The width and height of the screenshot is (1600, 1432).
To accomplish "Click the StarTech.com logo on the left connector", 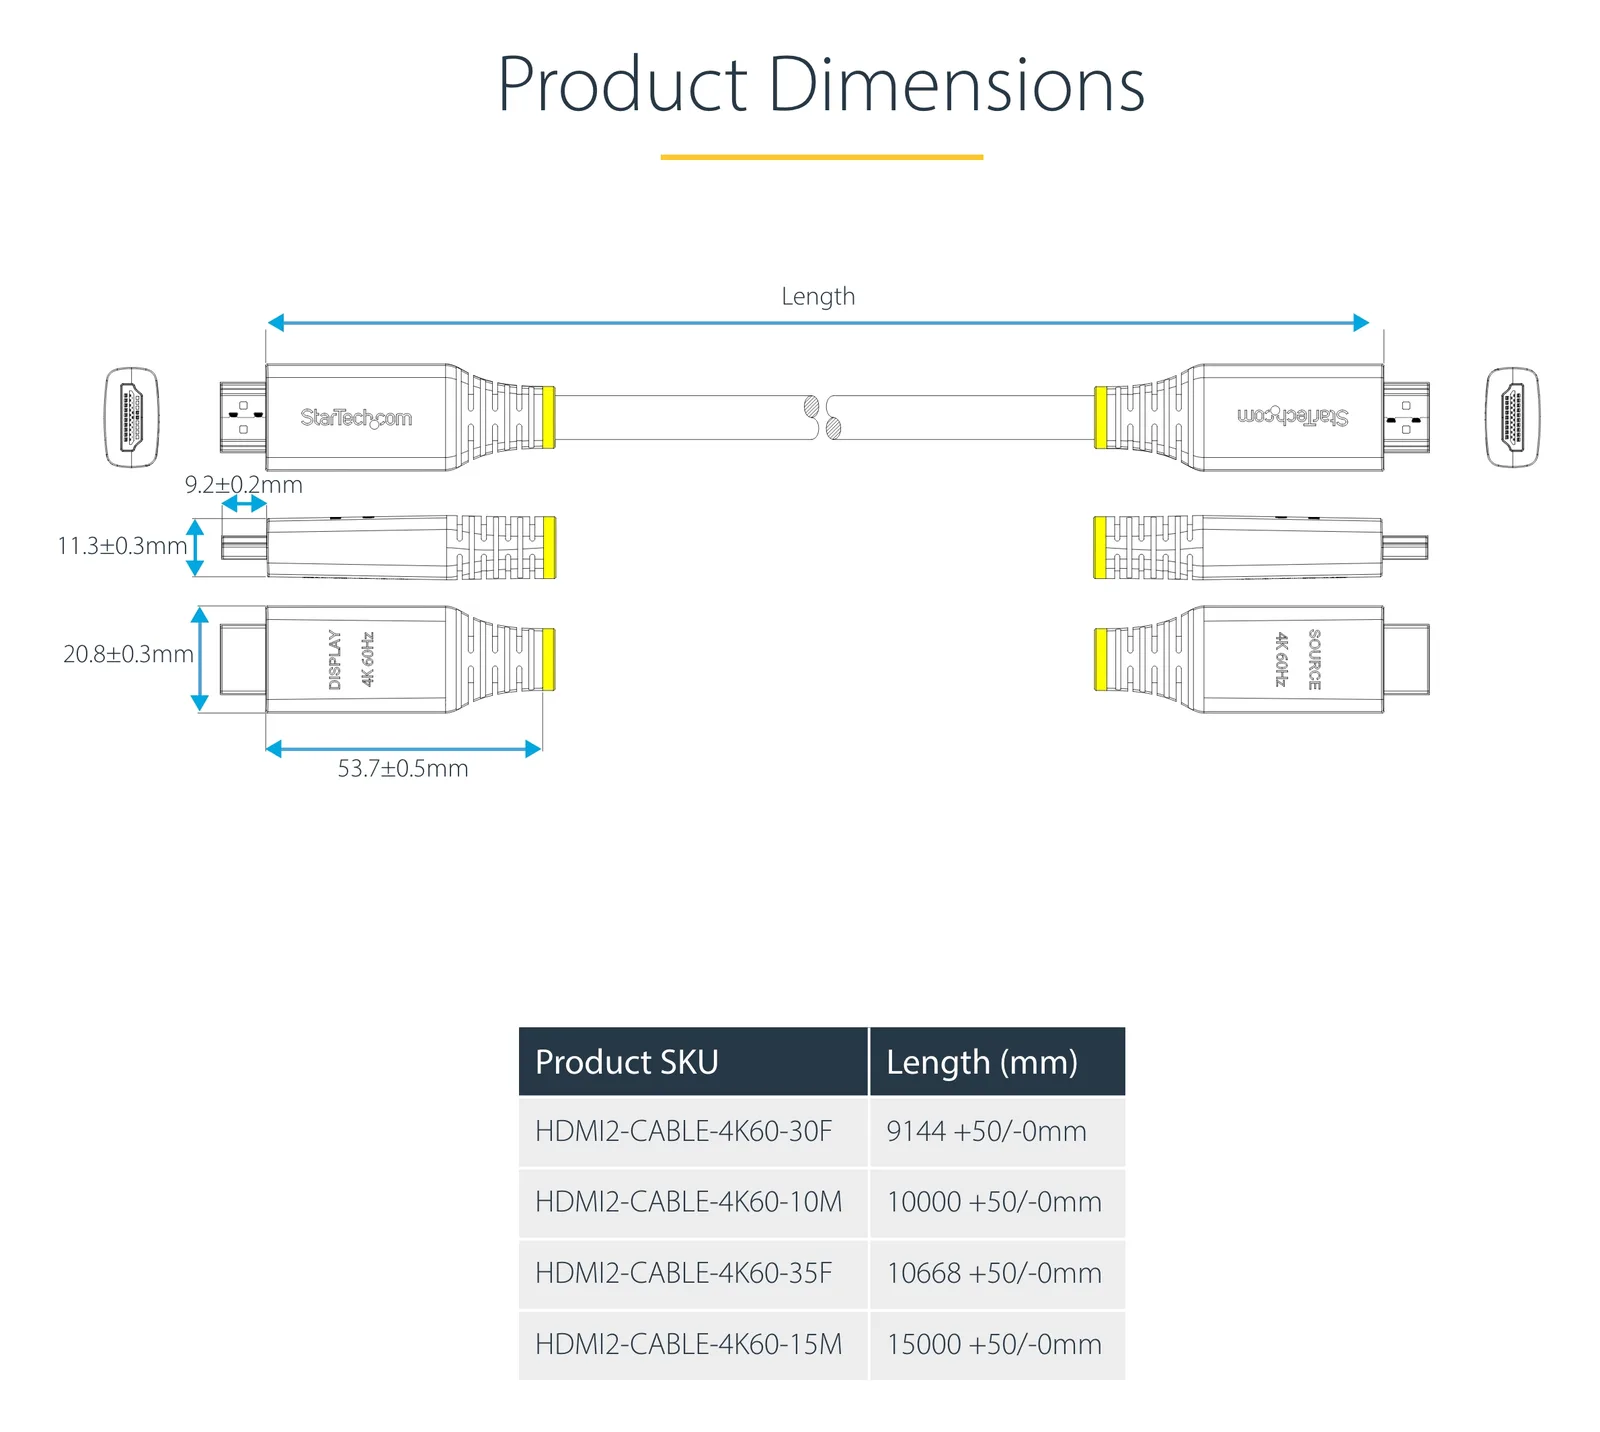I will point(356,418).
